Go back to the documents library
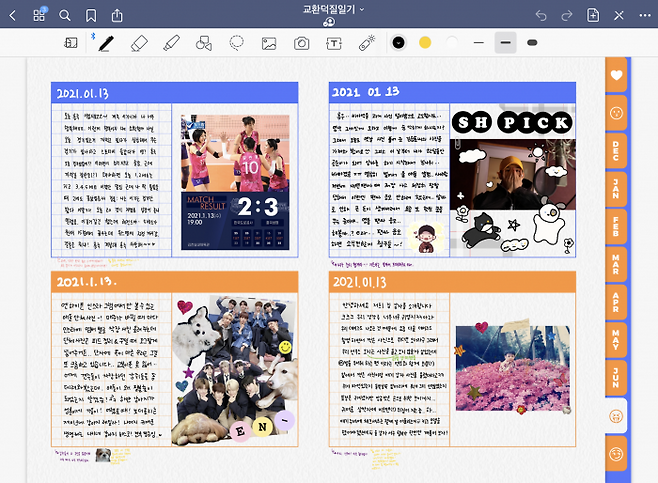 13,15
